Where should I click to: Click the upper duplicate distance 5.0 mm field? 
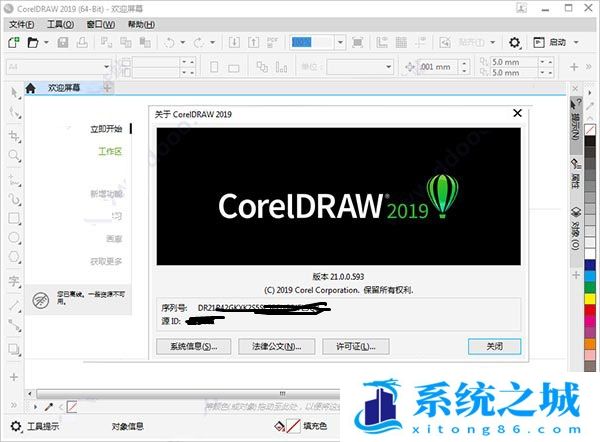(514, 62)
